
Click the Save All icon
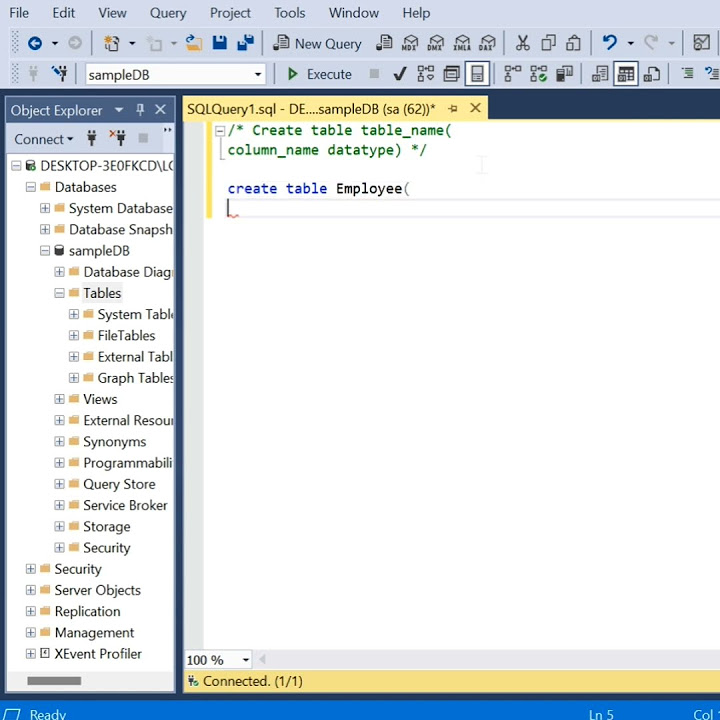[x=245, y=43]
